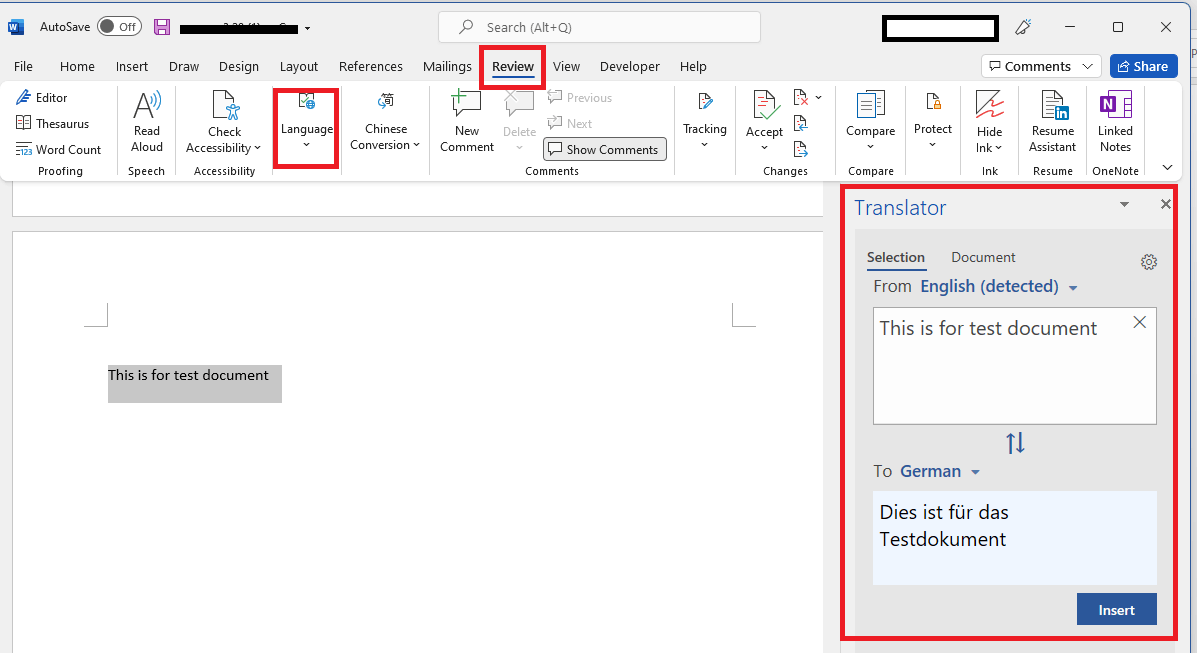Click the German translation result box
Viewport: 1197px width, 653px height.
pos(1015,538)
